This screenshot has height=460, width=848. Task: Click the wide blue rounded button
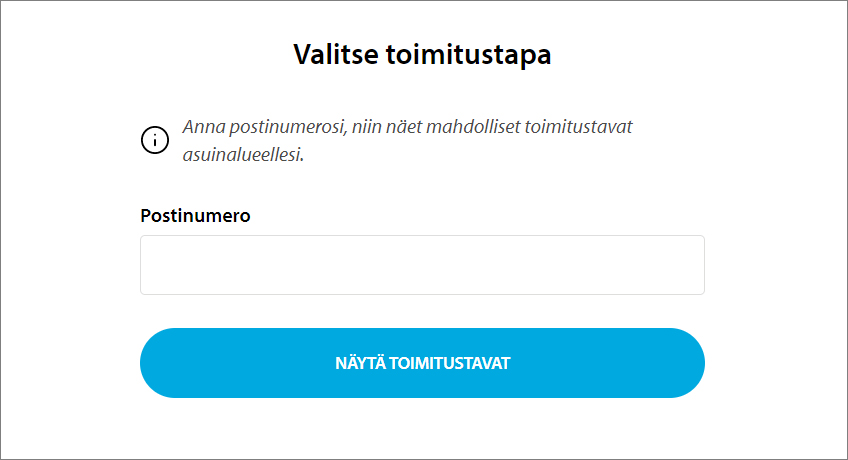[422, 363]
